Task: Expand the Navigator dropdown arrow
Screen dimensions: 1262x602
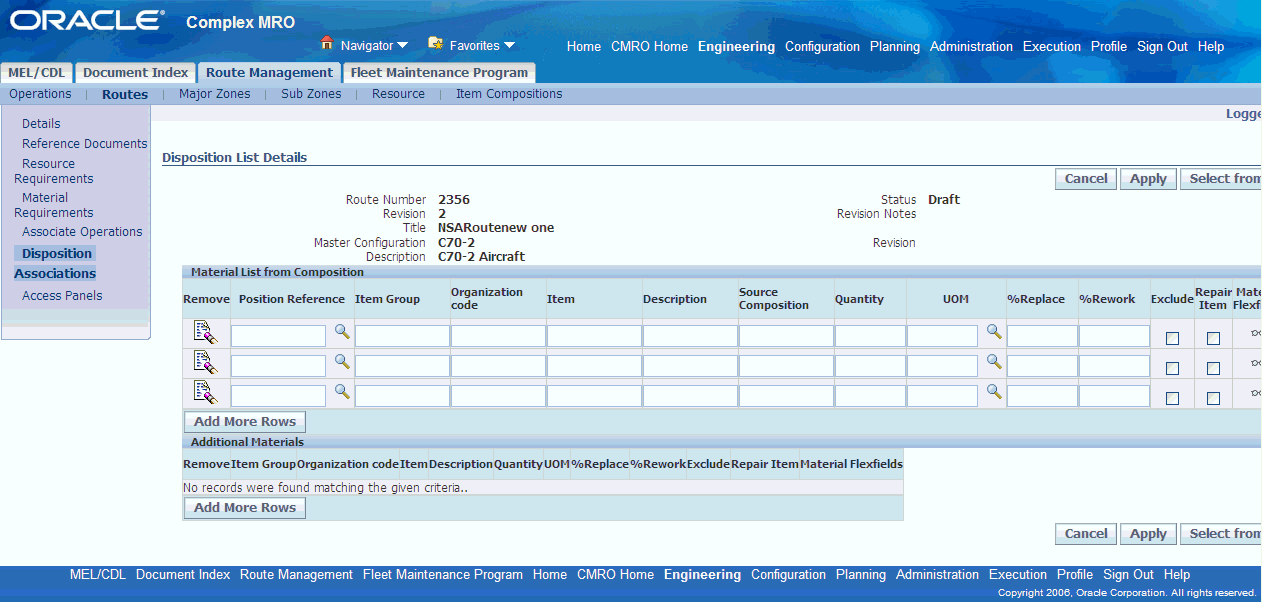Action: 402,46
